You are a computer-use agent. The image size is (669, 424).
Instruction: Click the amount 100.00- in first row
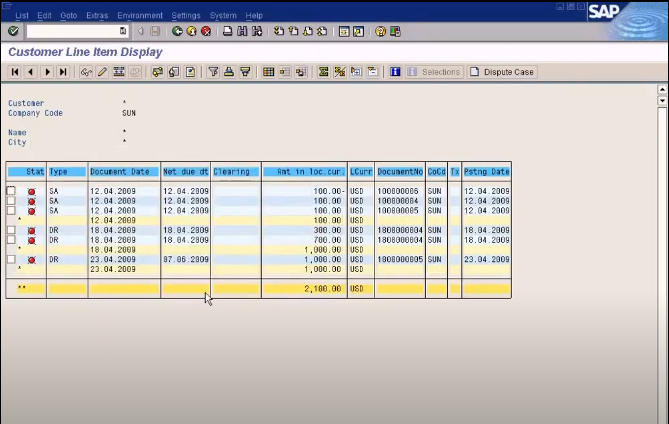coord(329,191)
